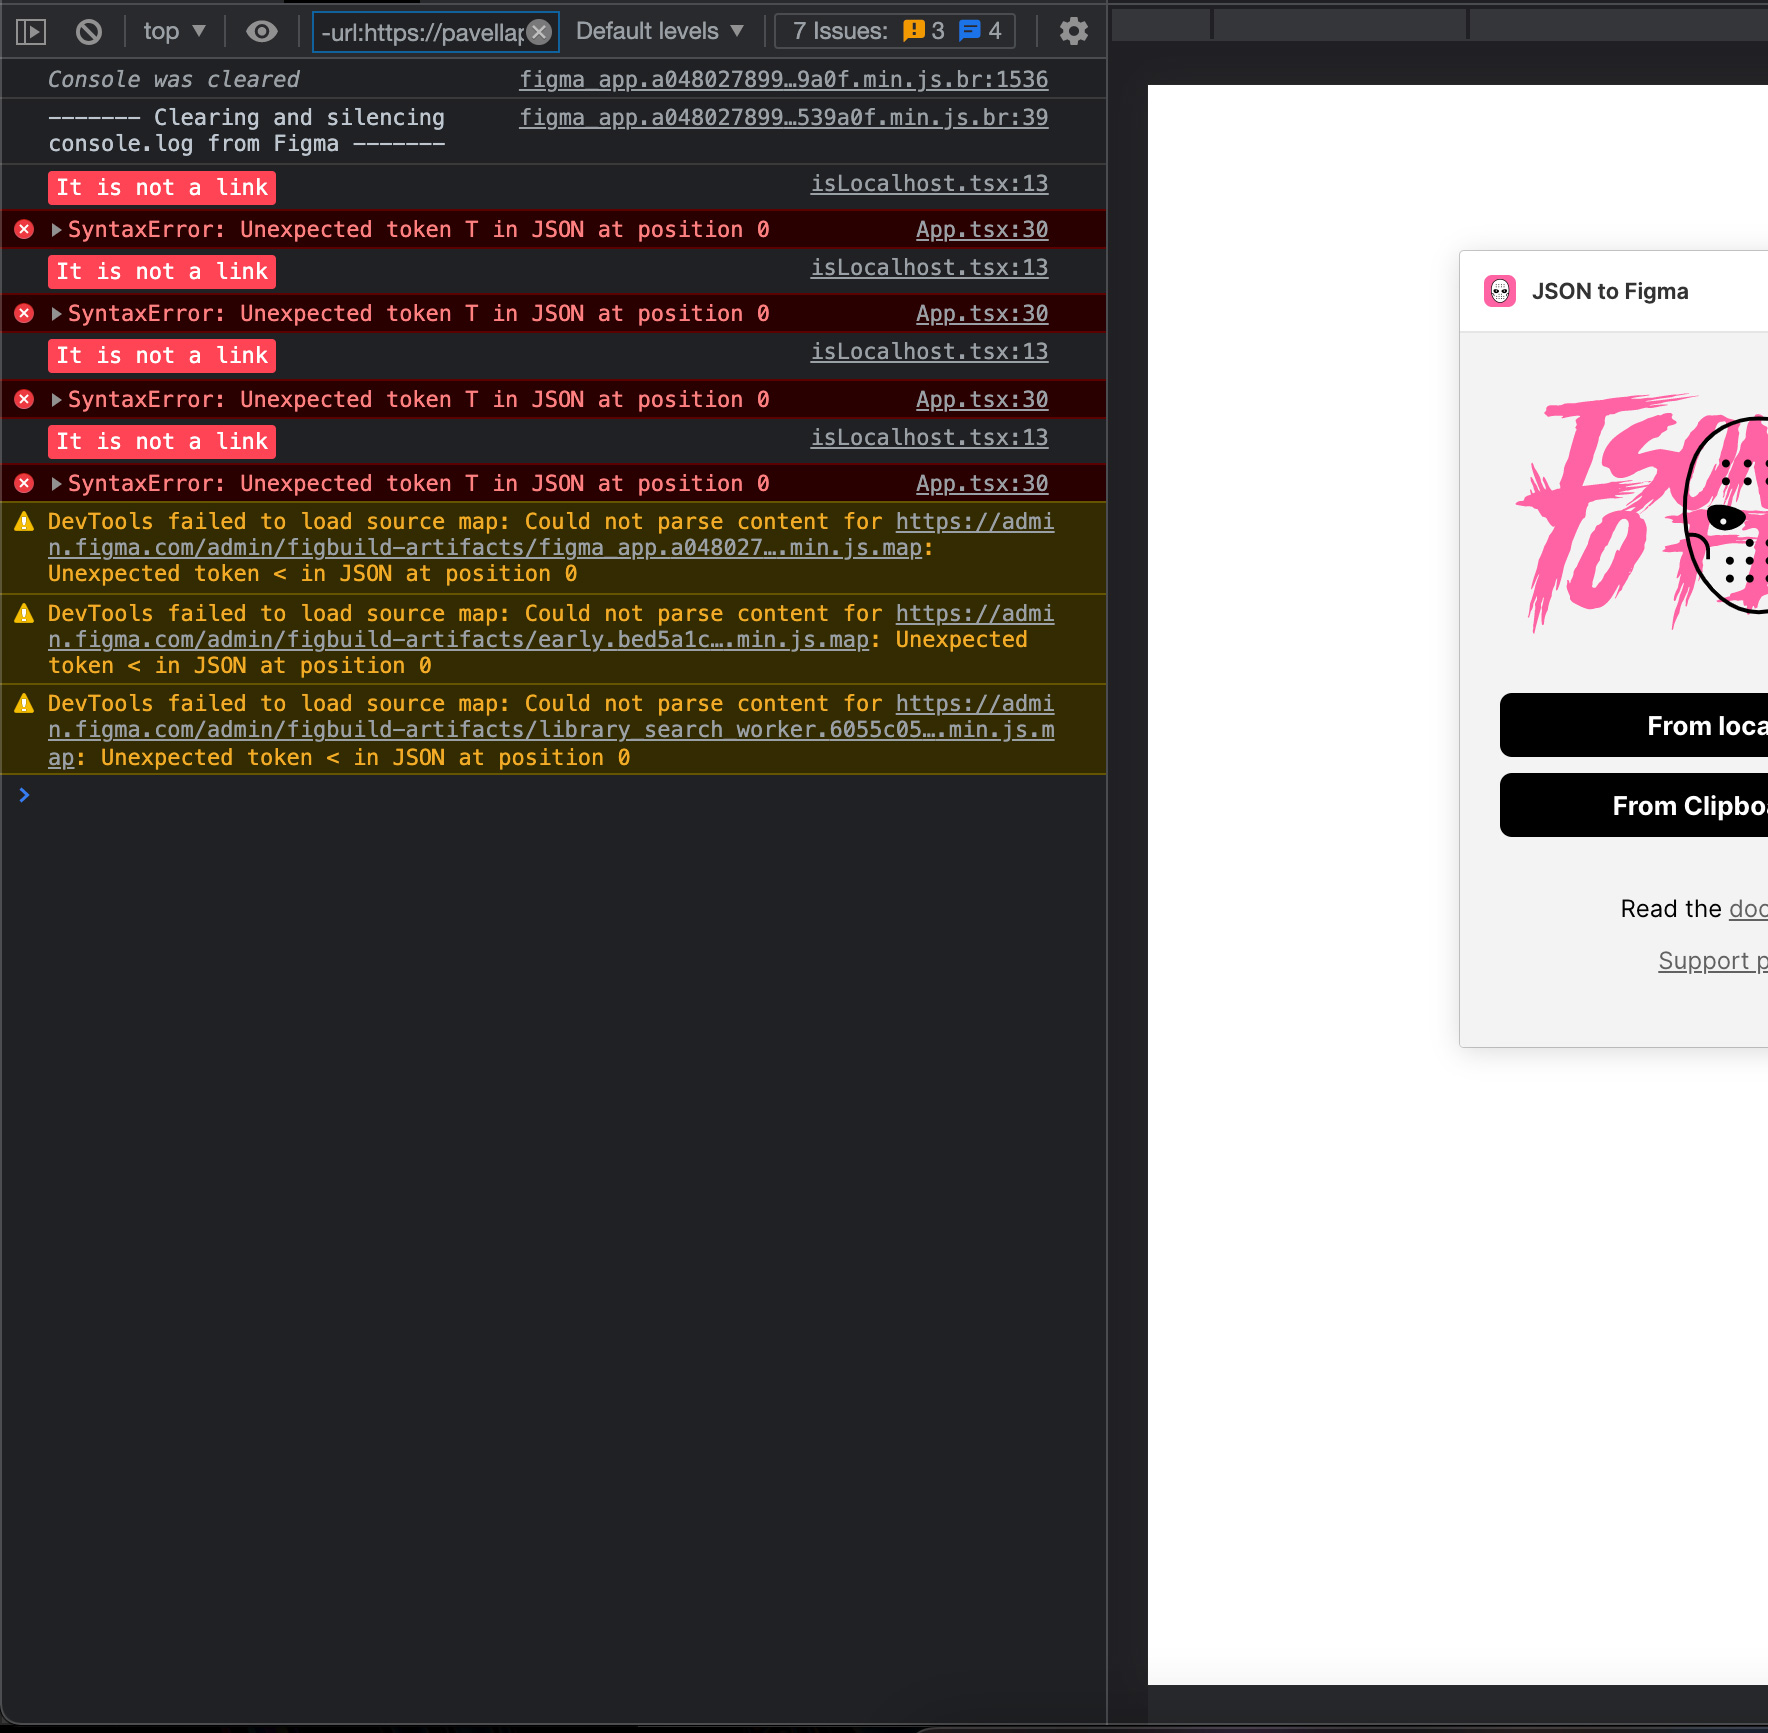Image resolution: width=1768 pixels, height=1733 pixels.
Task: Click the blue messages icon in Issues counter
Action: [x=968, y=30]
